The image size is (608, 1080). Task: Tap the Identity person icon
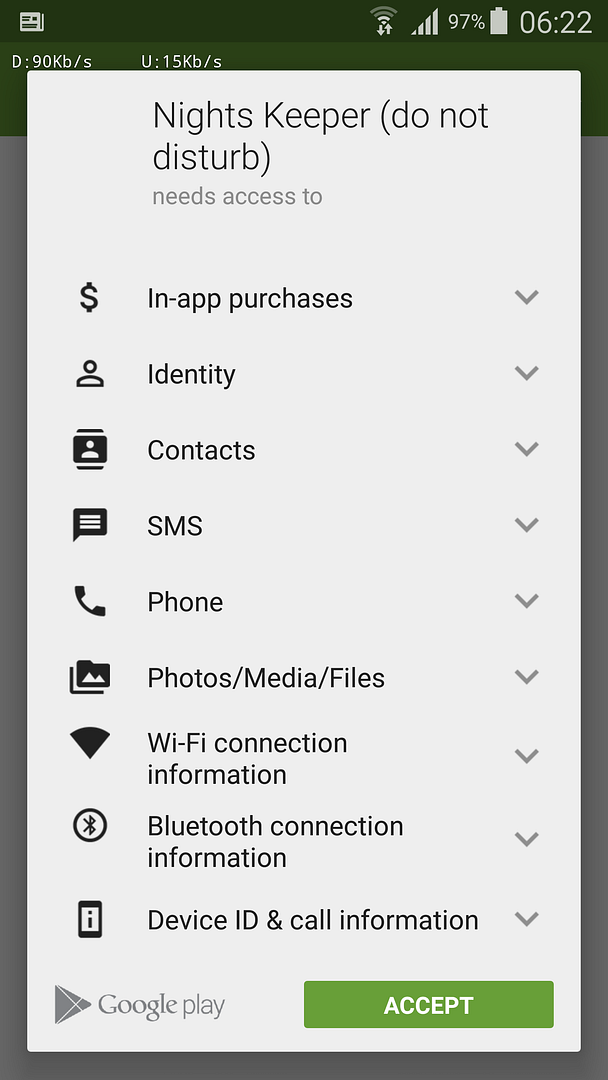coord(89,374)
